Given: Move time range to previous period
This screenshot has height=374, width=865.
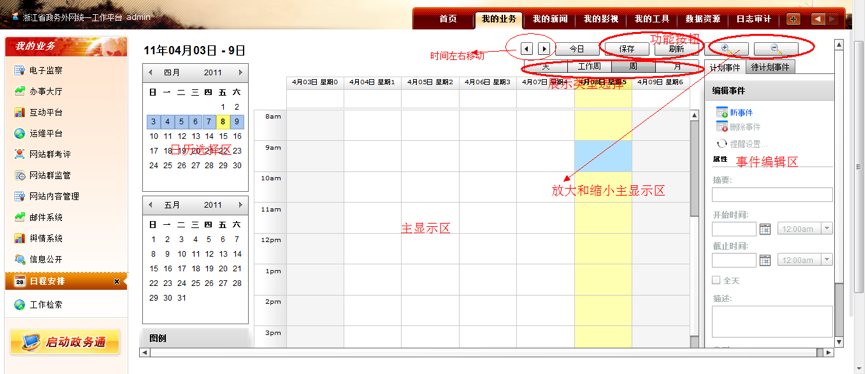Looking at the screenshot, I should [x=527, y=49].
